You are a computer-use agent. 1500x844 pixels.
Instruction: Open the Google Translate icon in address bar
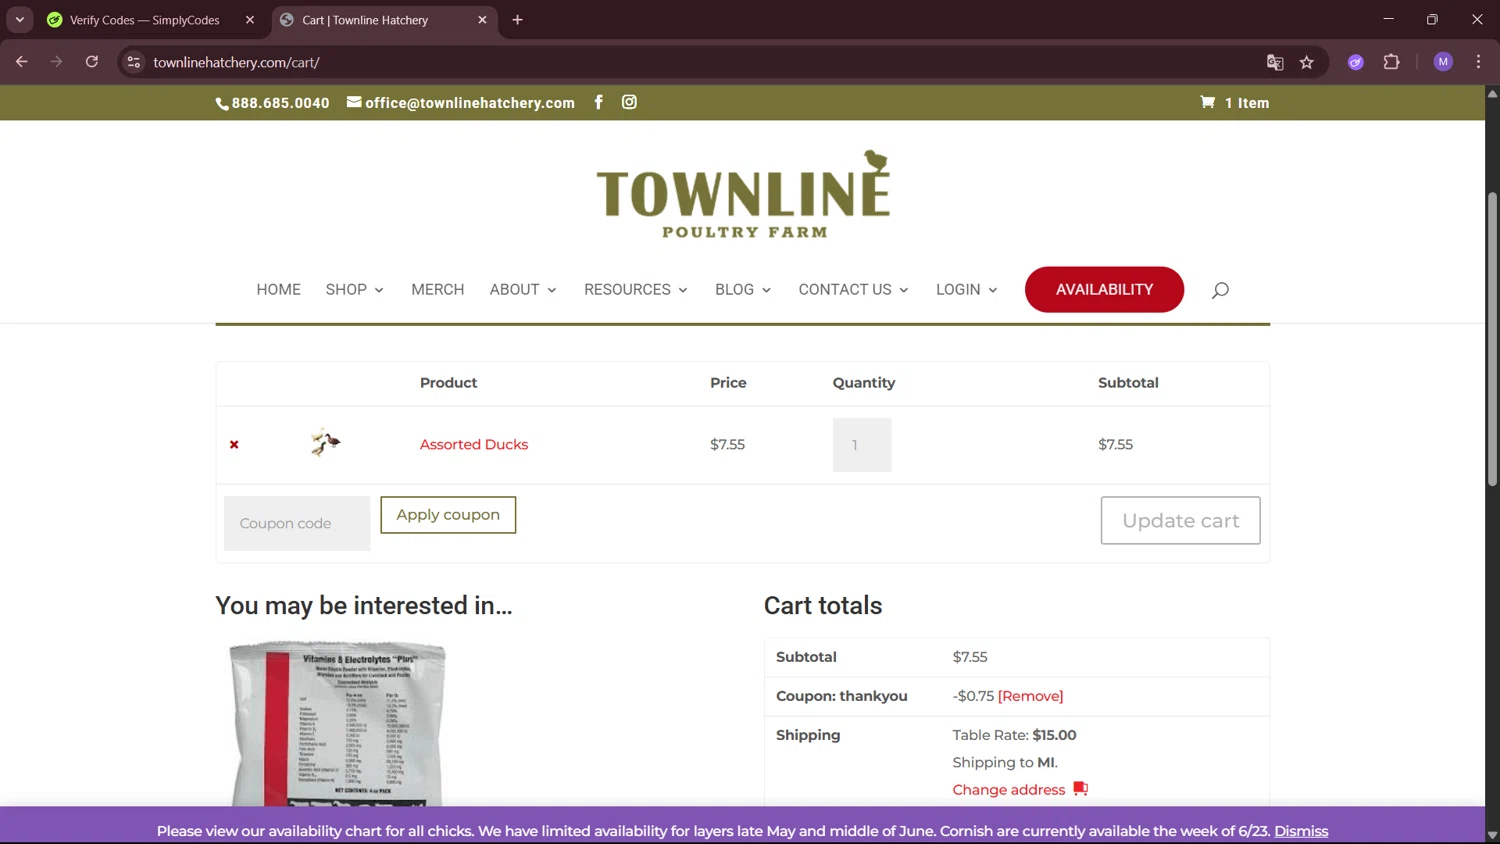[1275, 62]
